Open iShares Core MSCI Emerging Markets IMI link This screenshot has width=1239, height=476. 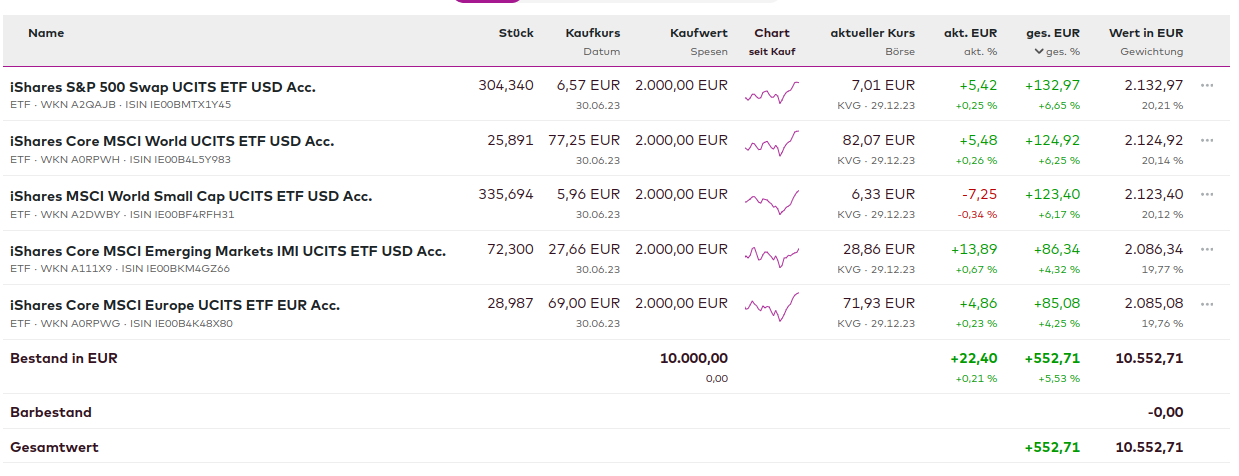coord(228,250)
